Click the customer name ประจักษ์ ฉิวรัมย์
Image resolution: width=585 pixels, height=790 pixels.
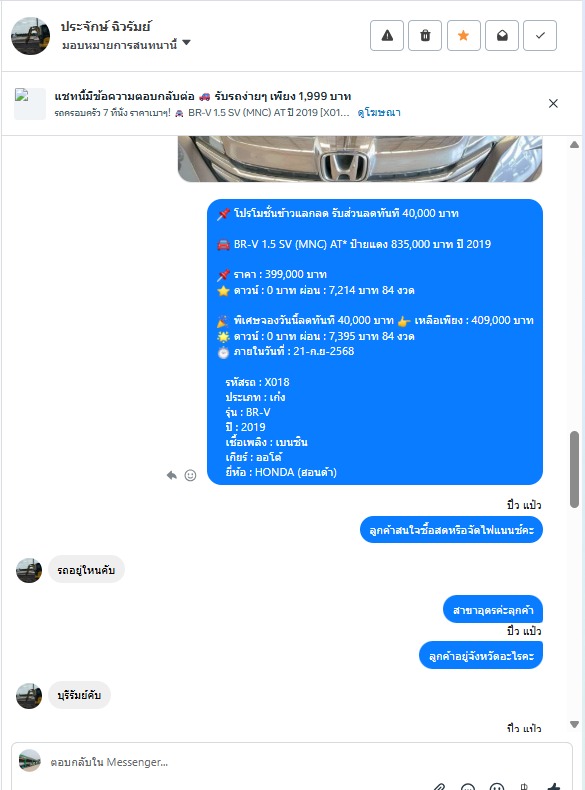pyautogui.click(x=106, y=27)
